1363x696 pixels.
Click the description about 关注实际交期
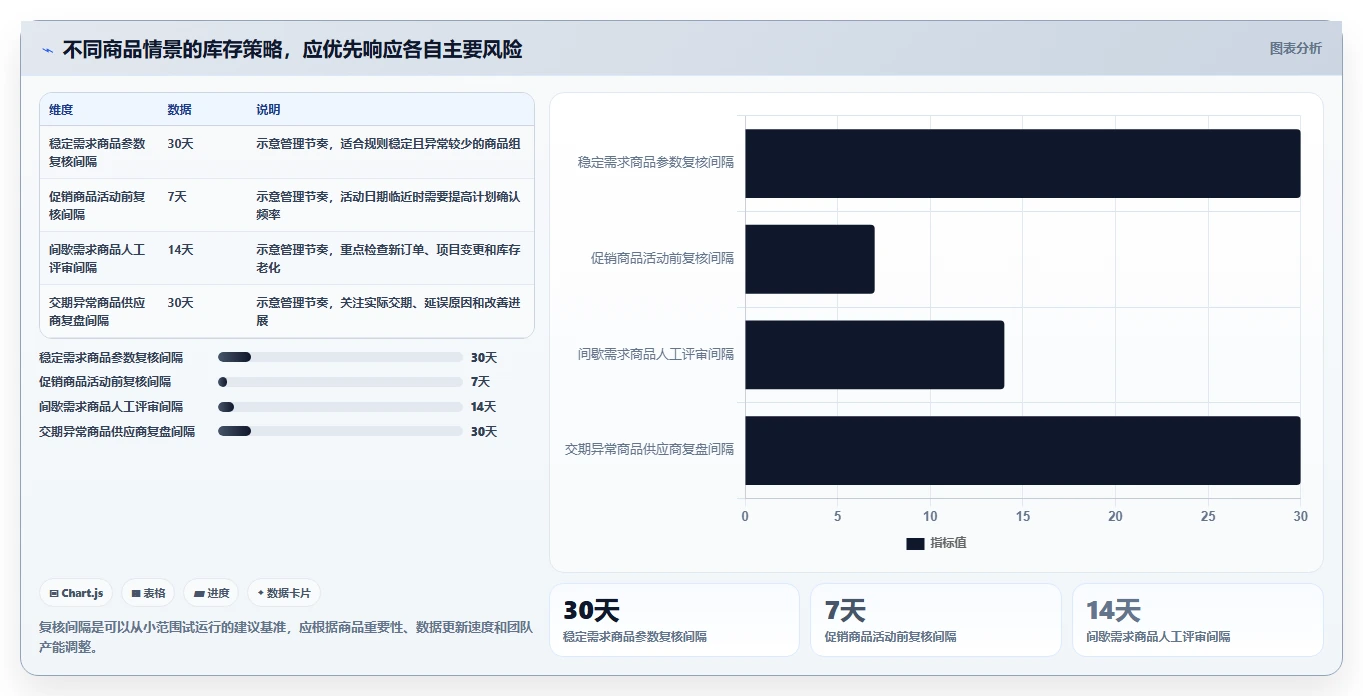coord(388,311)
